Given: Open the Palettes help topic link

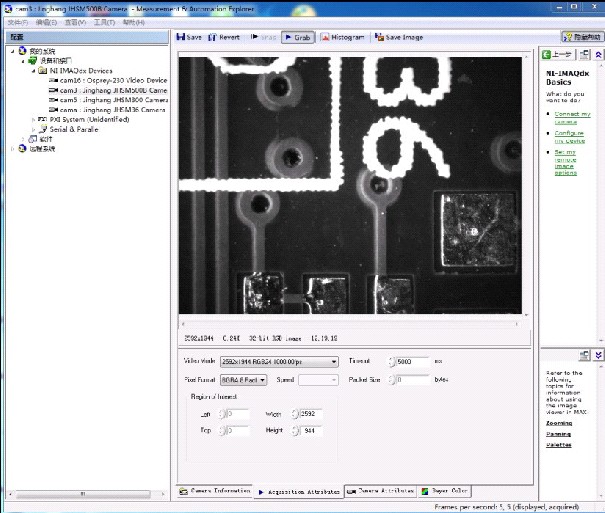Looking at the screenshot, I should click(558, 445).
